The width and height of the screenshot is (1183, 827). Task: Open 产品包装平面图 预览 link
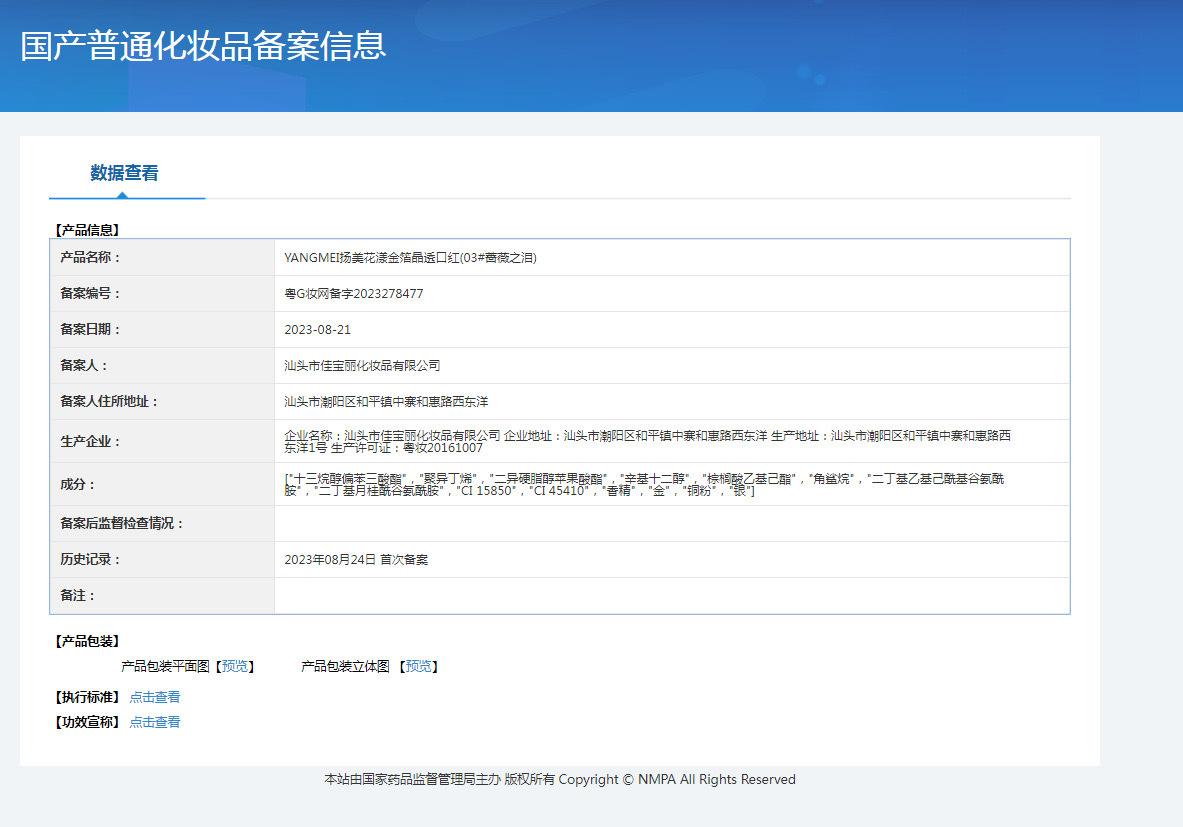235,666
